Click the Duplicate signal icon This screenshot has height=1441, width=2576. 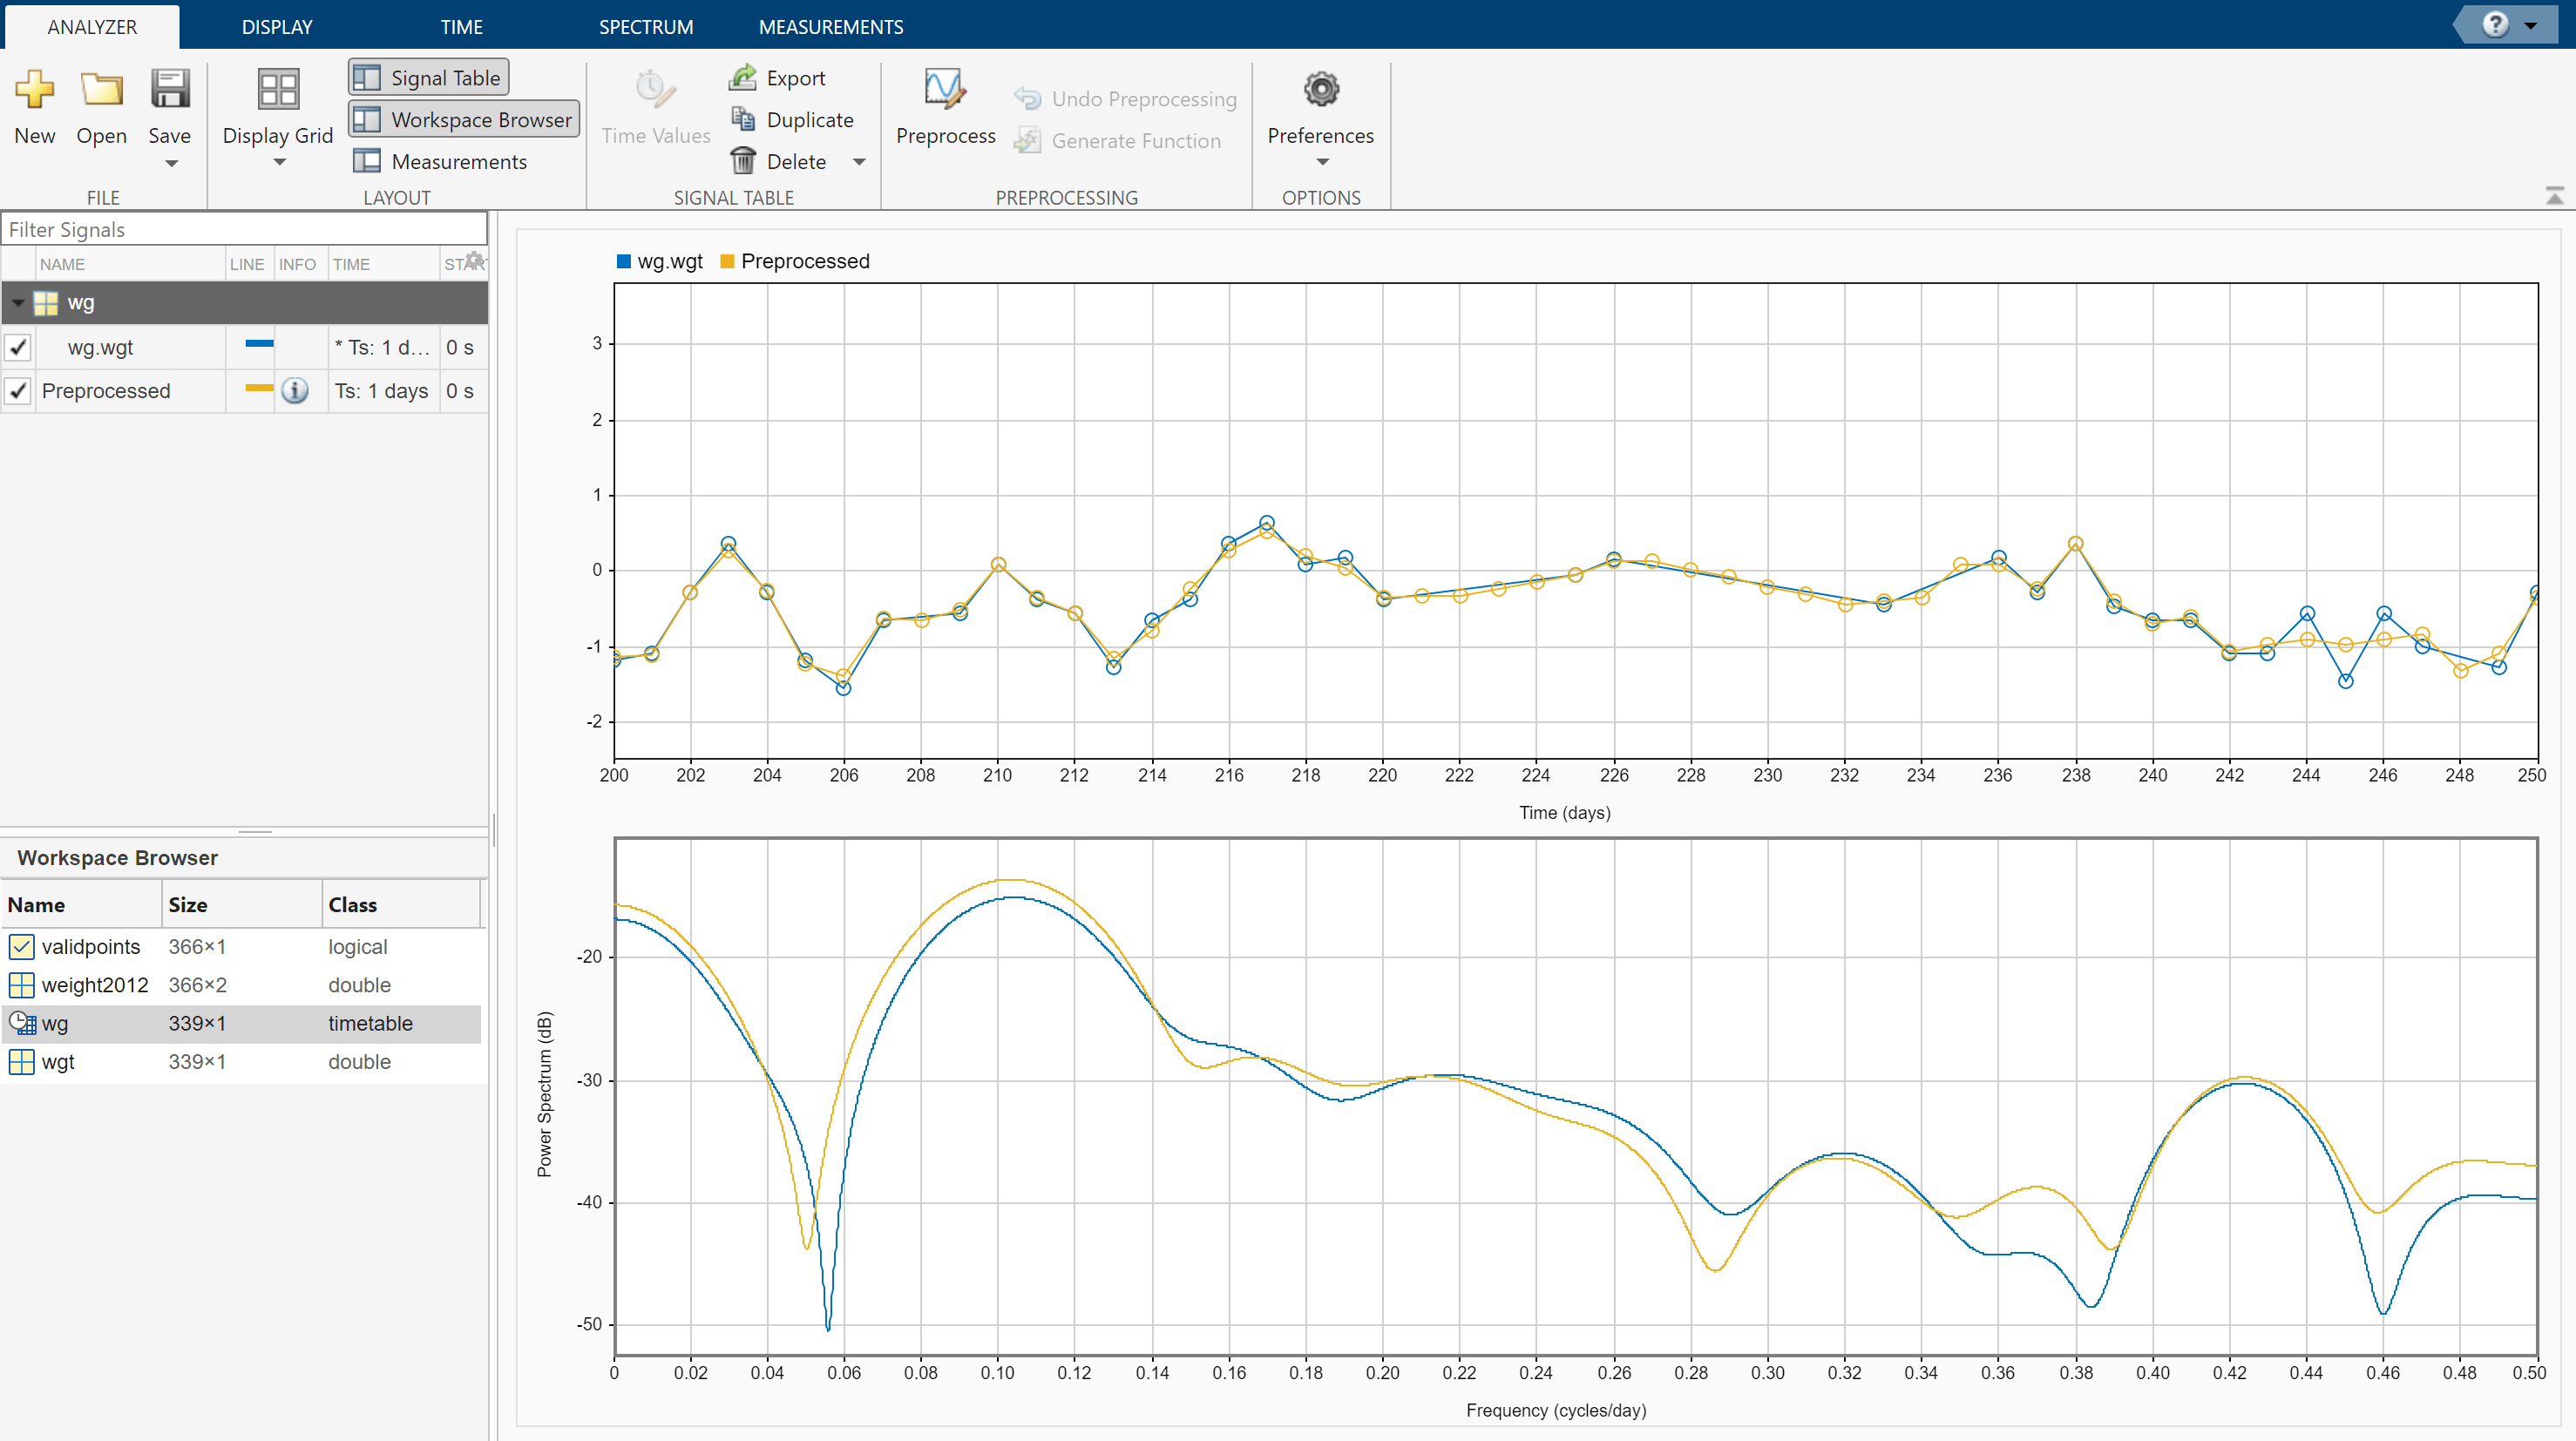(743, 119)
